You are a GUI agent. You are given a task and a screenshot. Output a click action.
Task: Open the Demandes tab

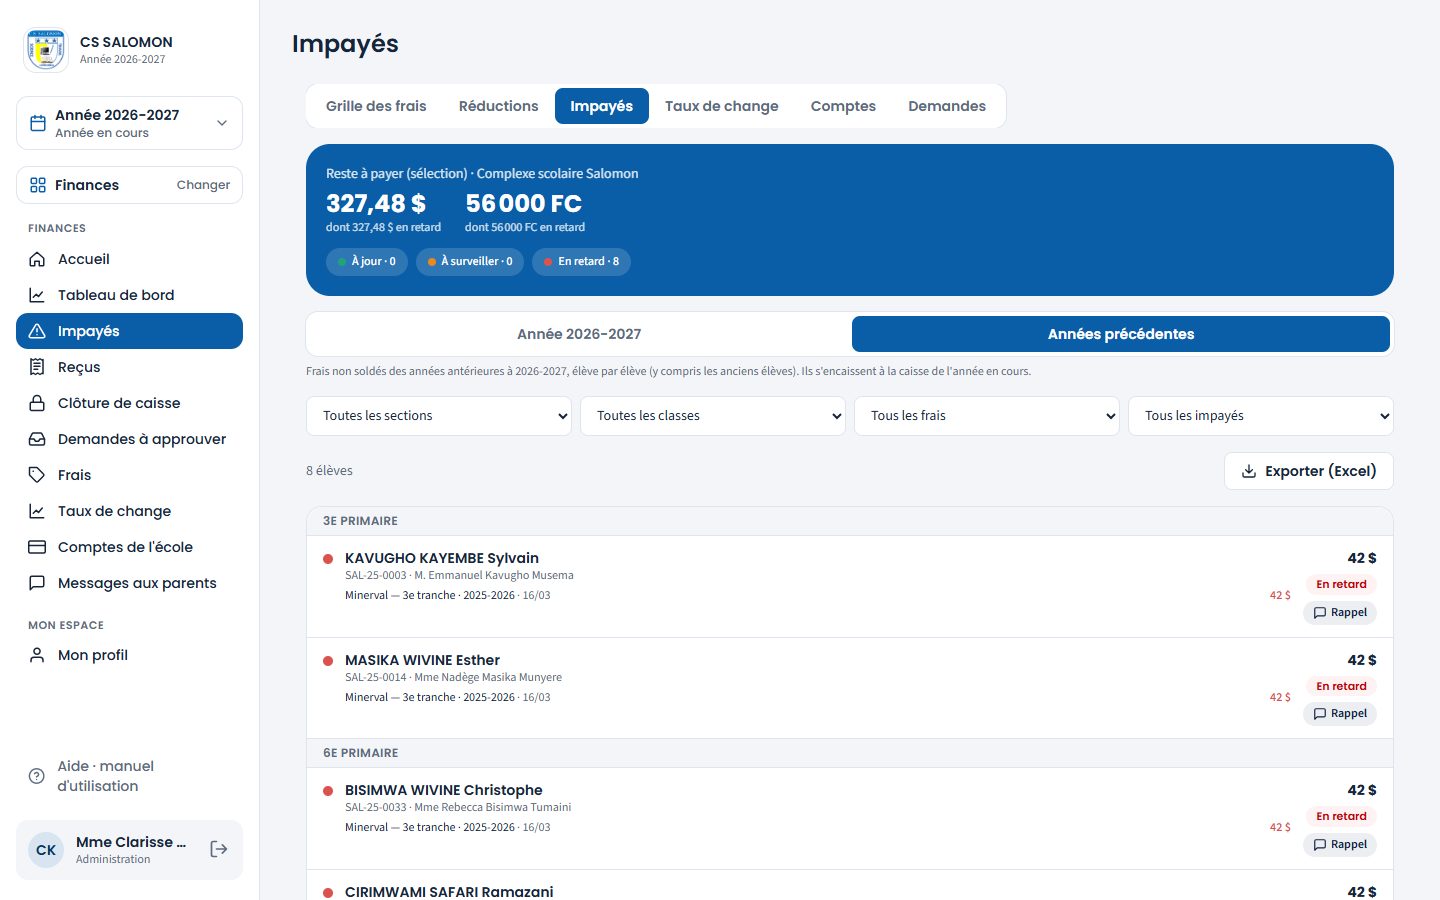pyautogui.click(x=947, y=106)
